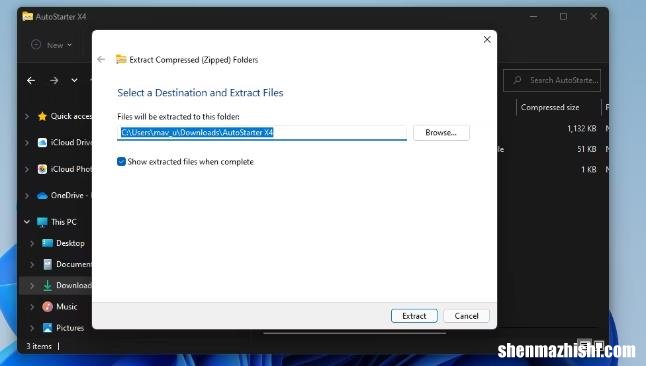The height and width of the screenshot is (366, 646).
Task: Go back in File Explorer navigation
Action: (31, 80)
